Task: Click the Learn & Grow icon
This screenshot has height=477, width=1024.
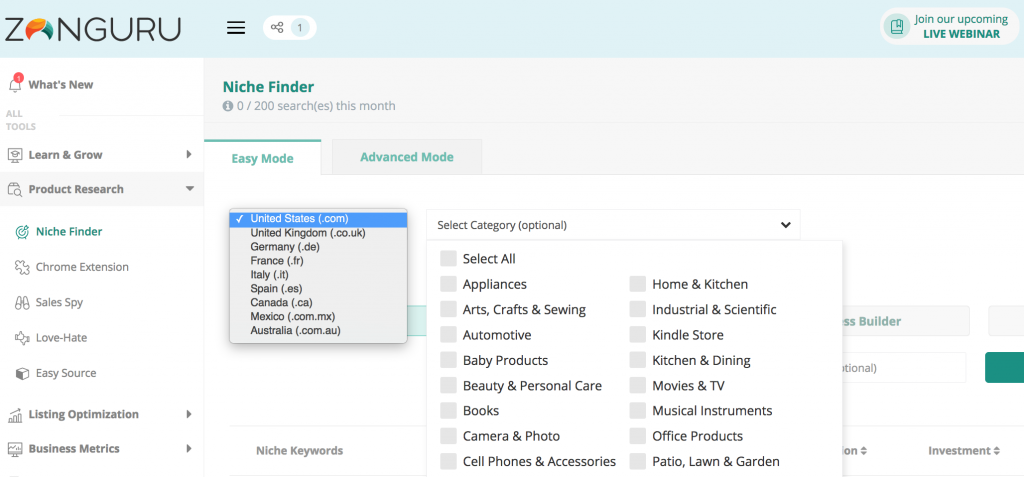Action: tap(14, 155)
